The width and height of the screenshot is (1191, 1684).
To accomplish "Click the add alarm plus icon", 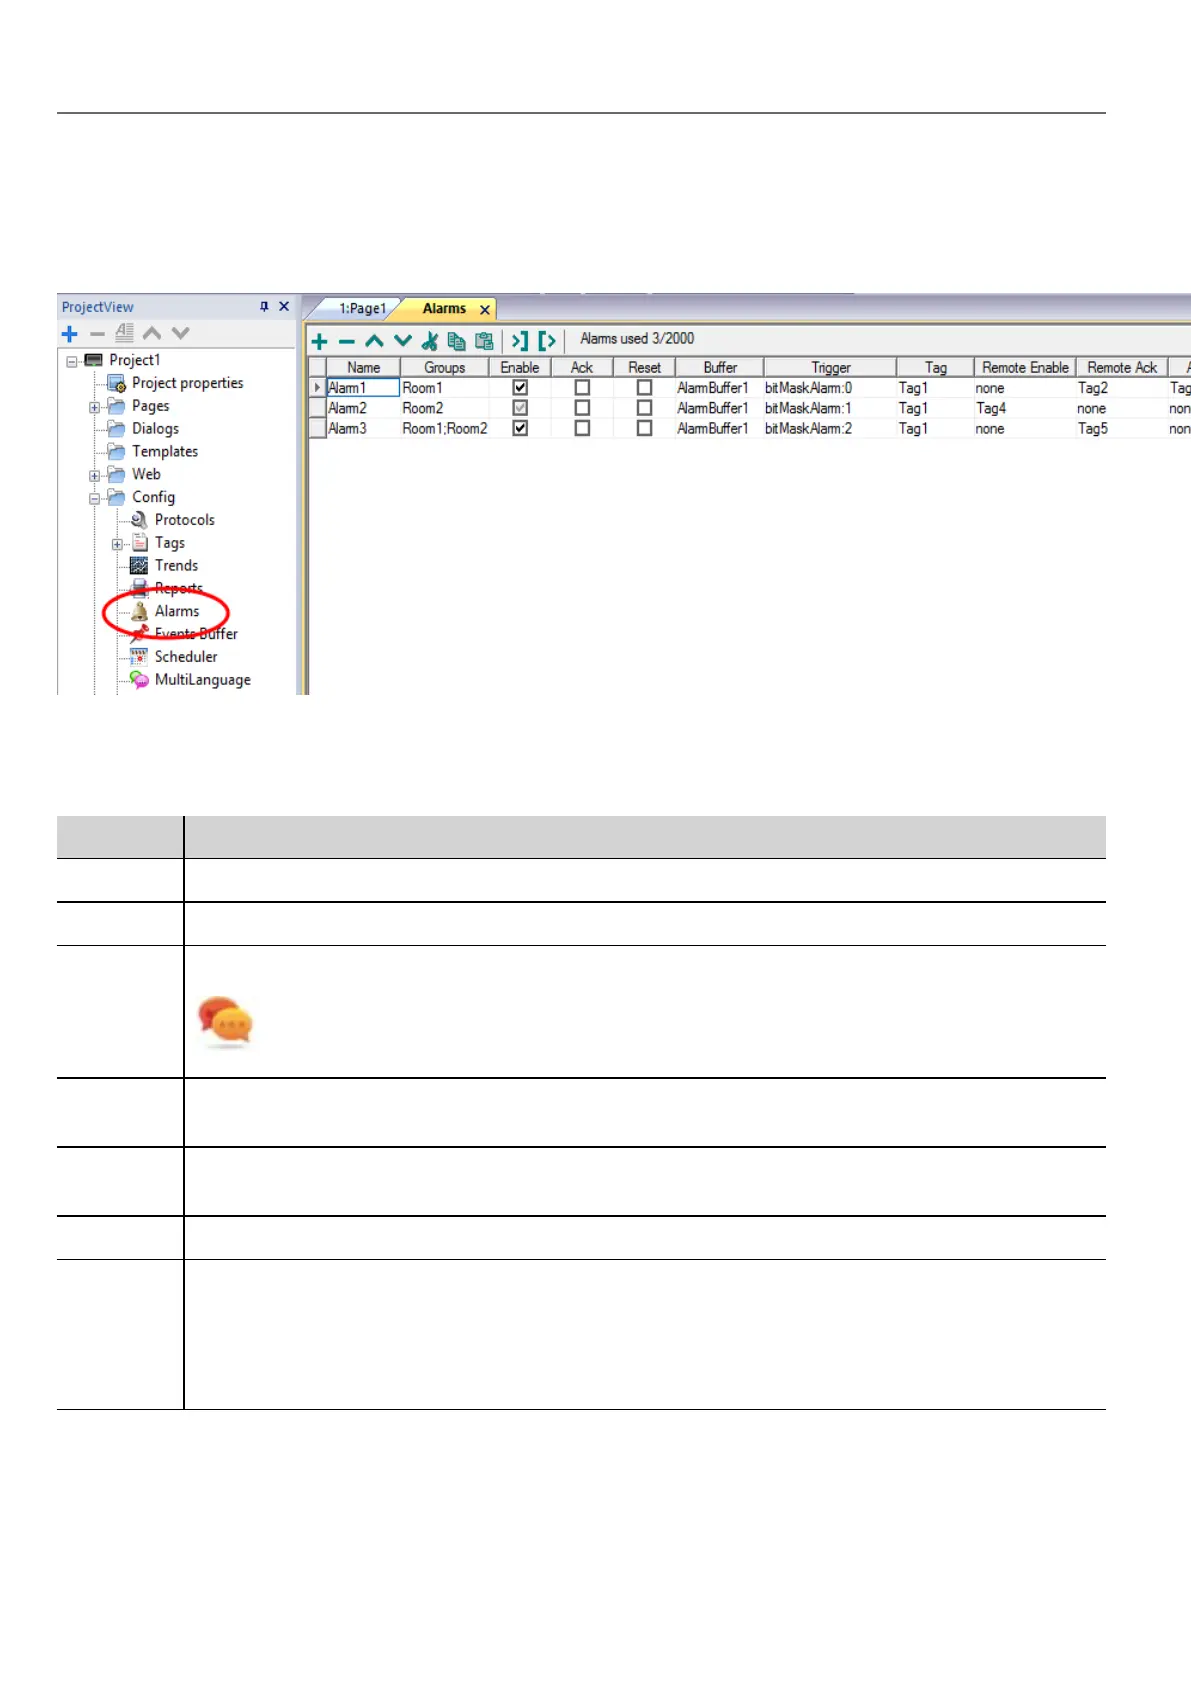I will [319, 341].
